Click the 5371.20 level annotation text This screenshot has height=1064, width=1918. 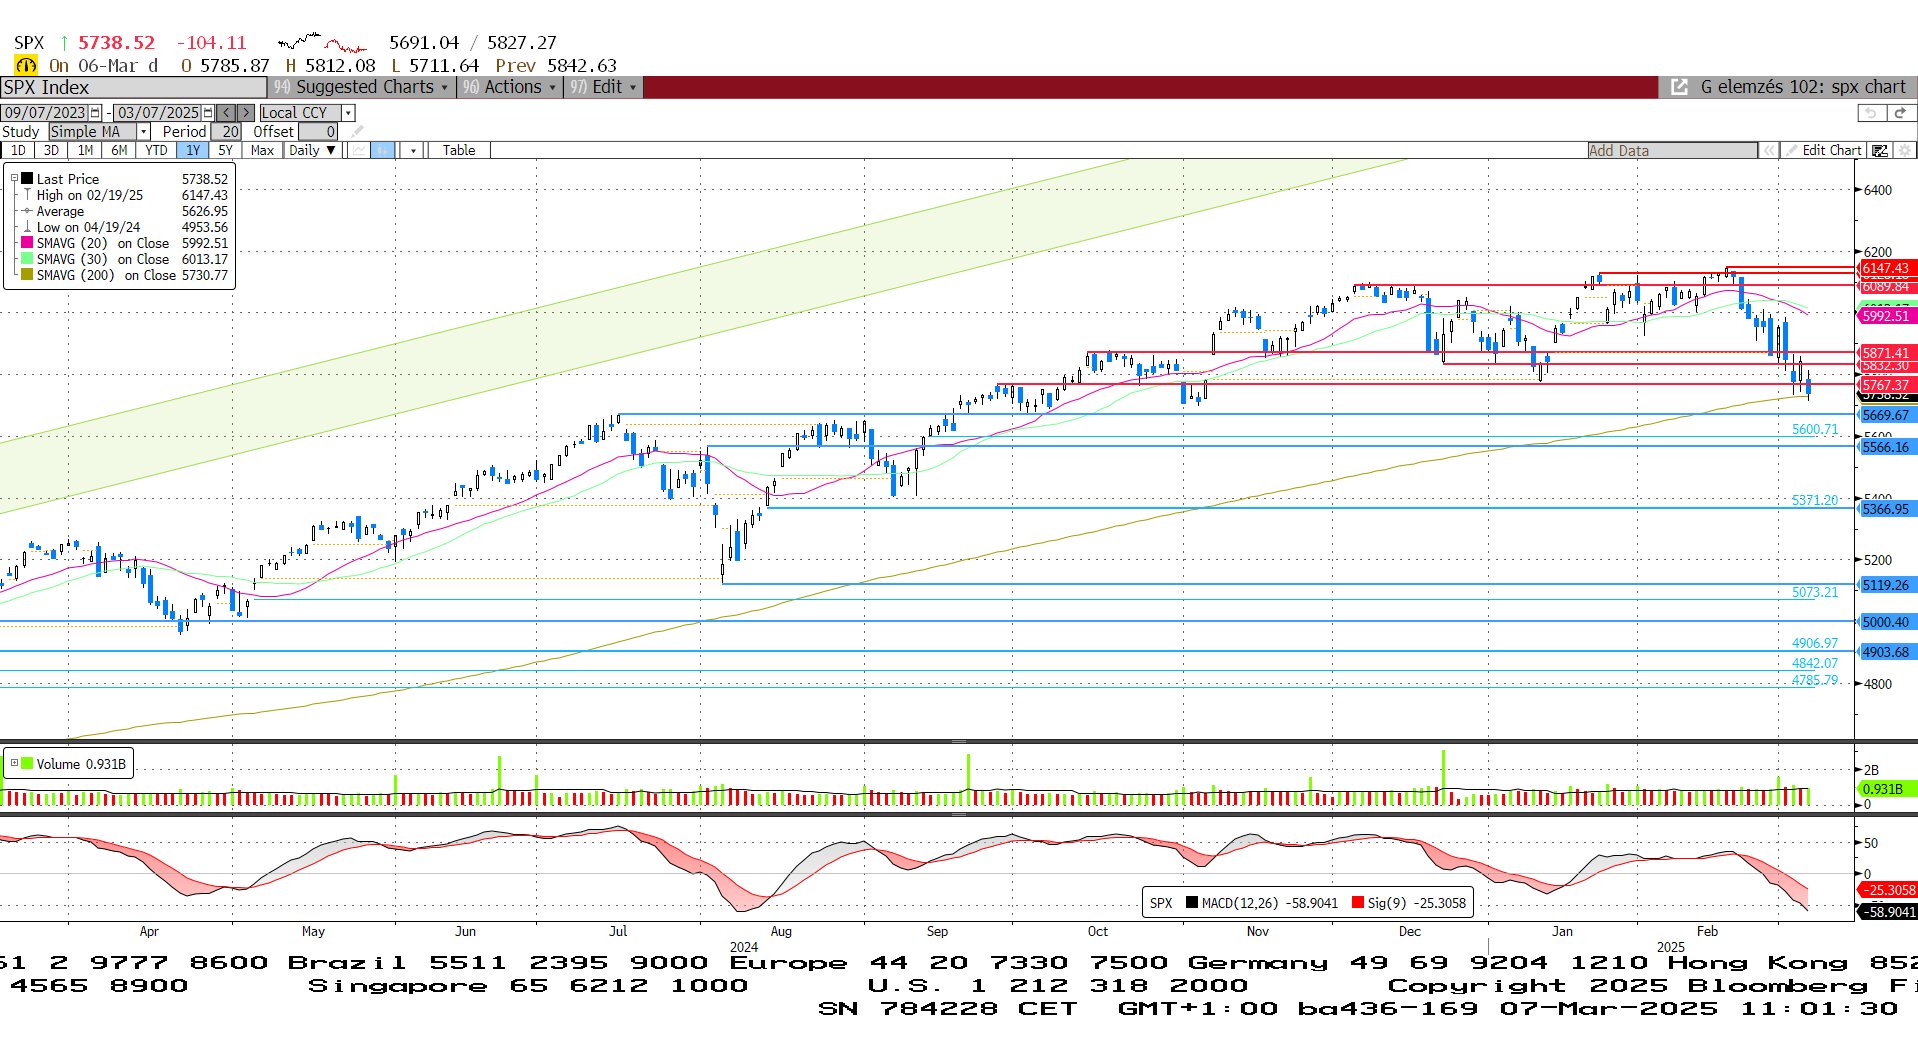pos(1815,500)
